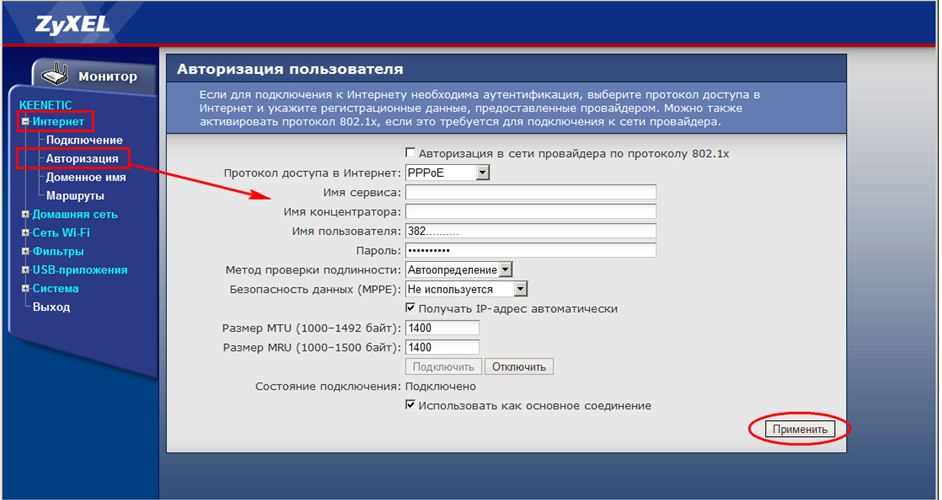Expand the Фильтры menu section
The width and height of the screenshot is (942, 500).
[x=25, y=252]
